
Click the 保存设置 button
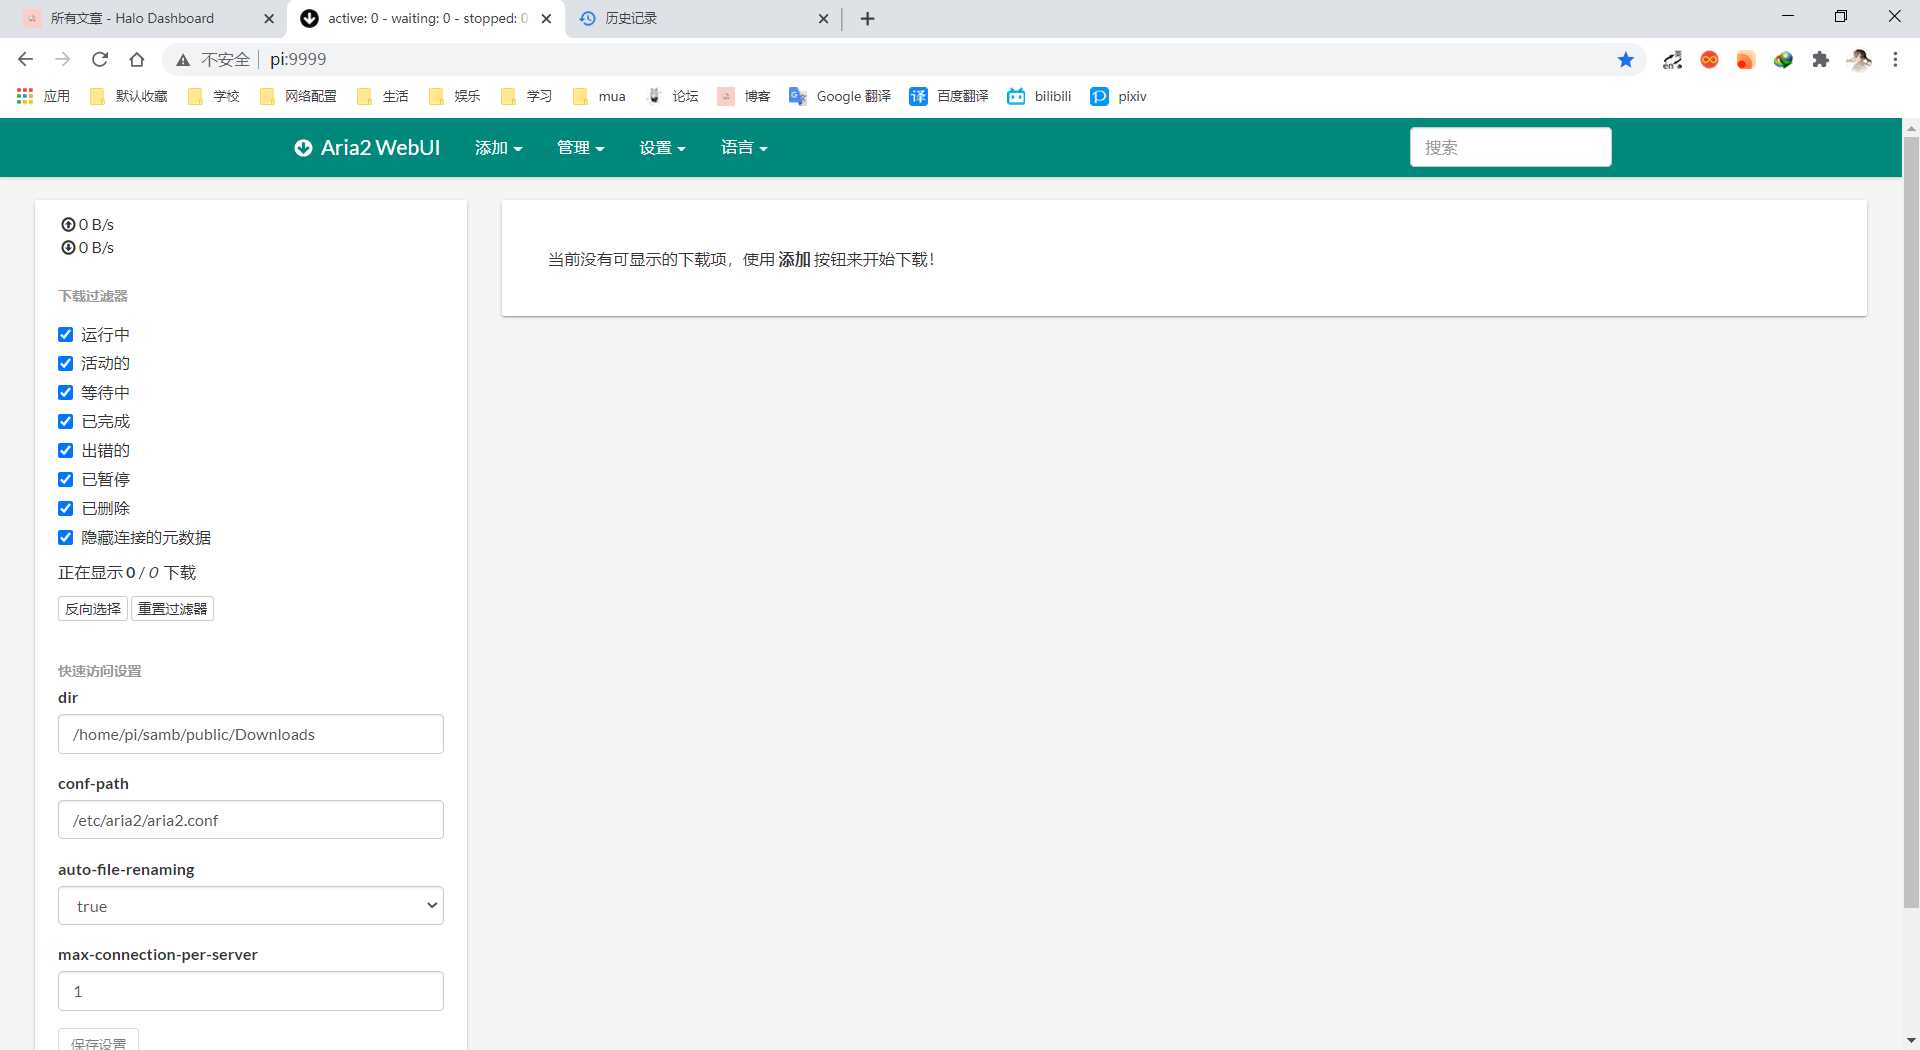(x=98, y=1040)
